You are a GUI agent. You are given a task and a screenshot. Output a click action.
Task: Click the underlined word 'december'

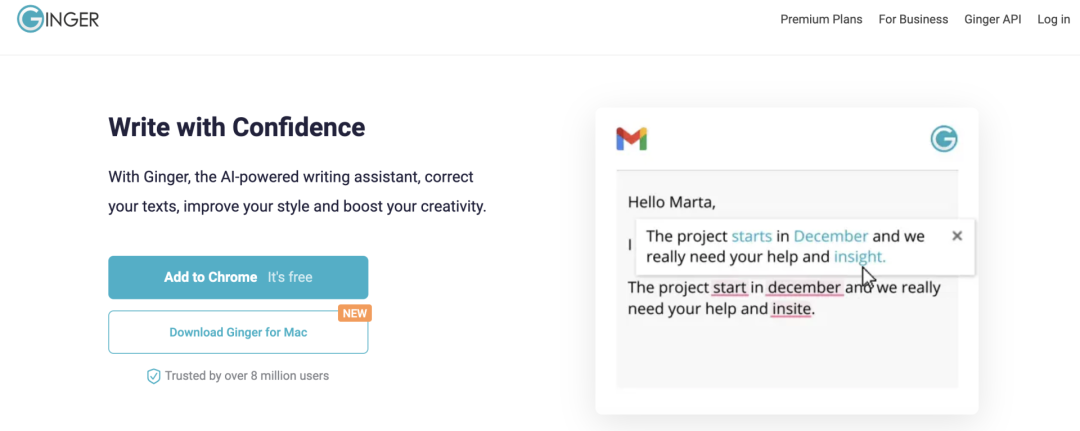(x=806, y=287)
